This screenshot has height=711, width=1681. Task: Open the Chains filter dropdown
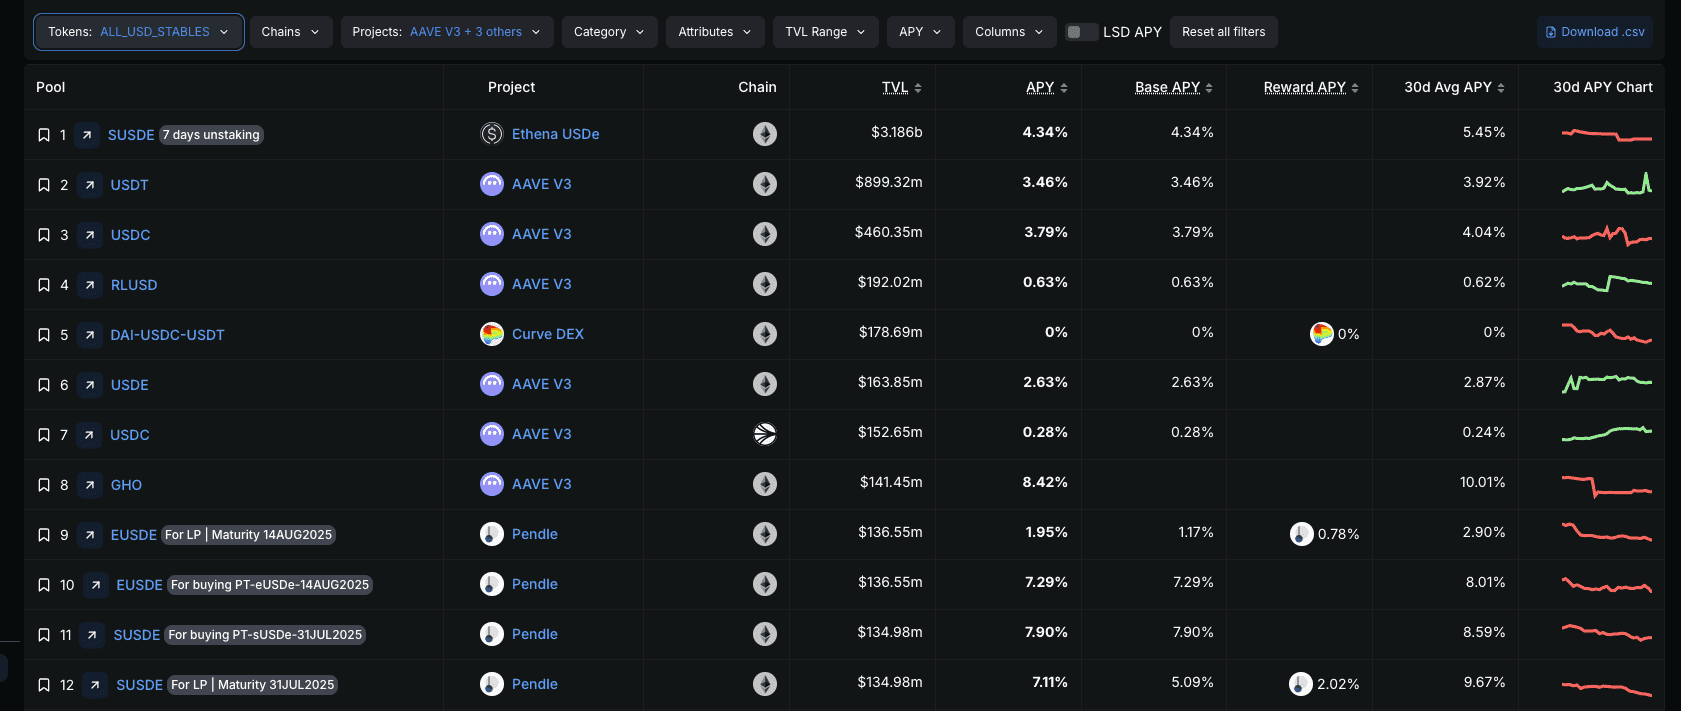(291, 32)
